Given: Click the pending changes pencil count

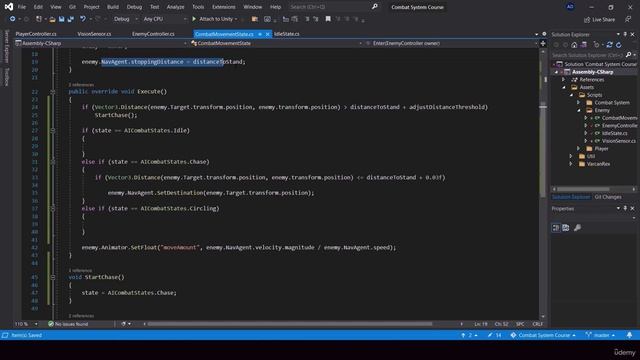Looking at the screenshot, I should [x=494, y=335].
